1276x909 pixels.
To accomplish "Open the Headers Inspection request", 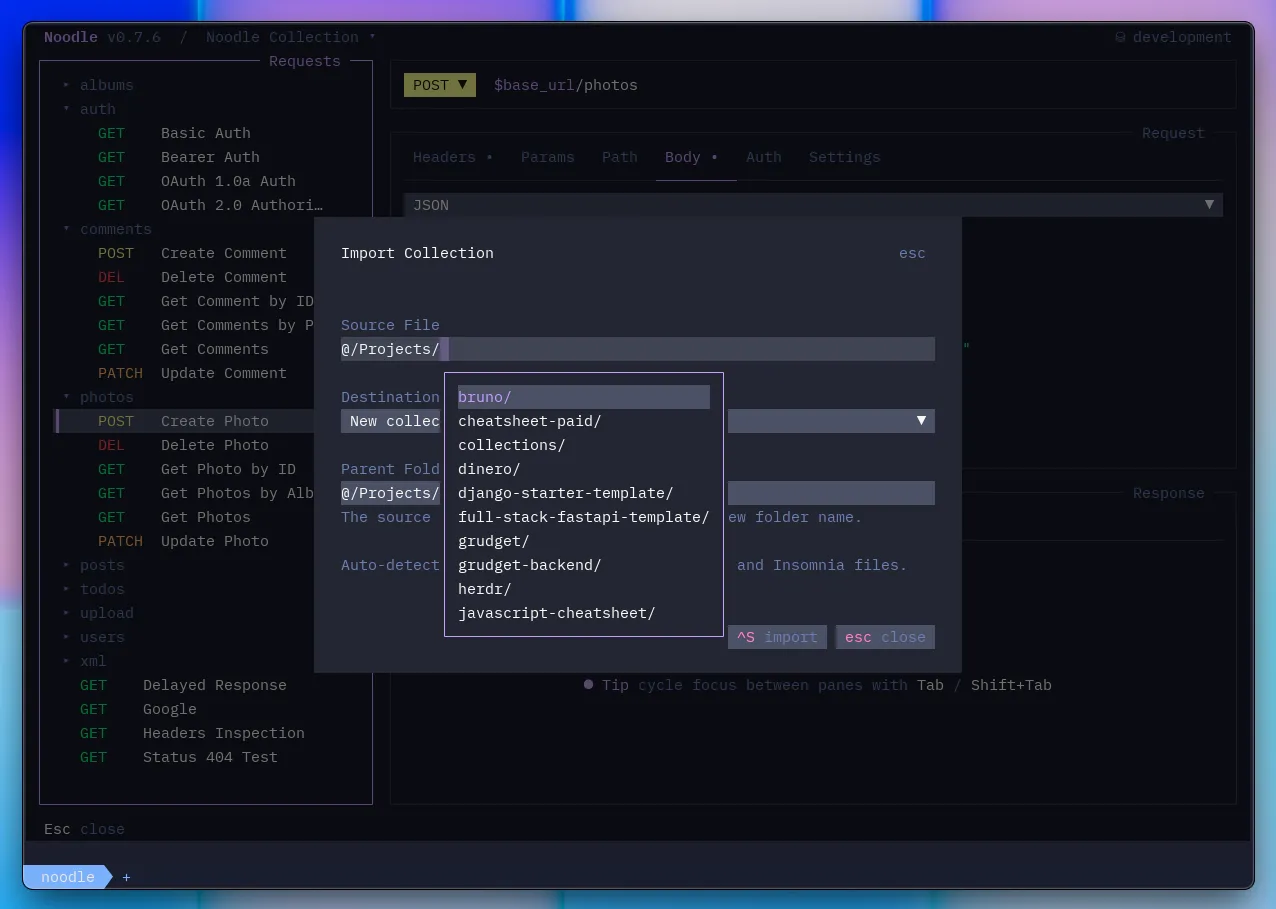I will pos(224,733).
